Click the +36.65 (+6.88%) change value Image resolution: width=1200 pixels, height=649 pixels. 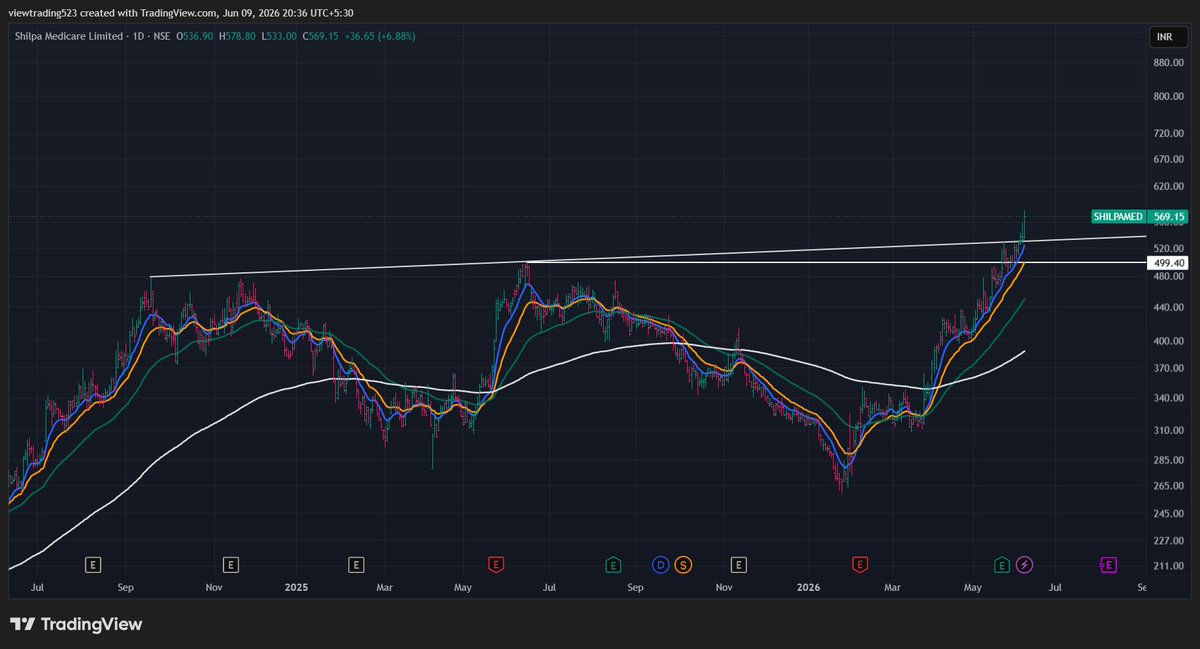point(380,36)
